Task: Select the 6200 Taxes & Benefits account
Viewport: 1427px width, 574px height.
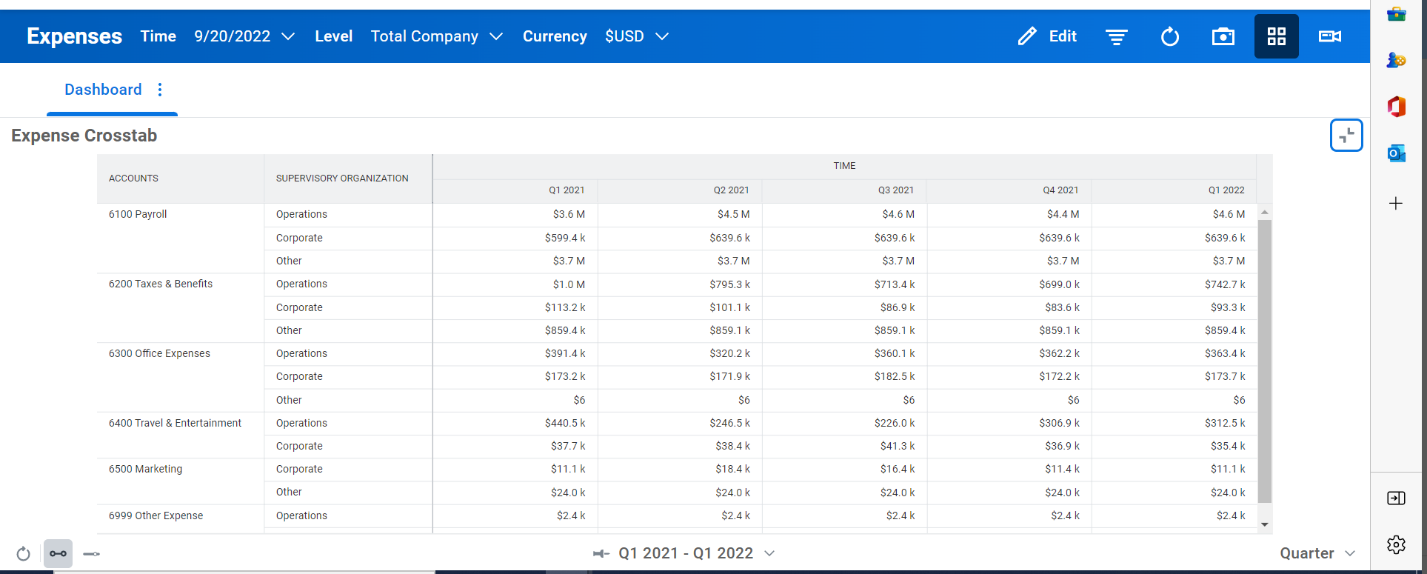Action: coord(161,284)
